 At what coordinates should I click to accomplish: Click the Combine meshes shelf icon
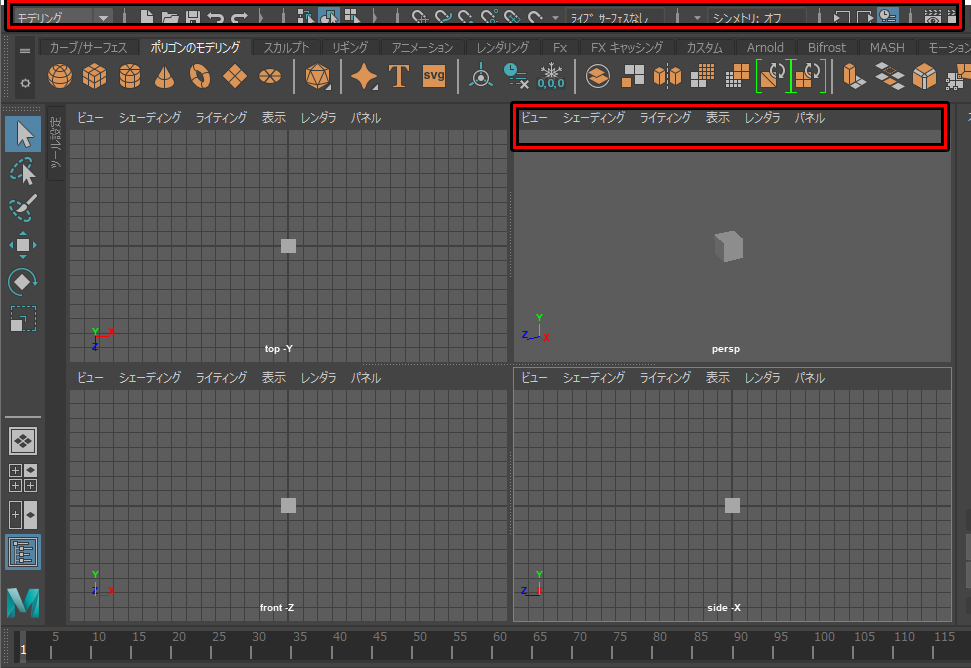[x=598, y=76]
